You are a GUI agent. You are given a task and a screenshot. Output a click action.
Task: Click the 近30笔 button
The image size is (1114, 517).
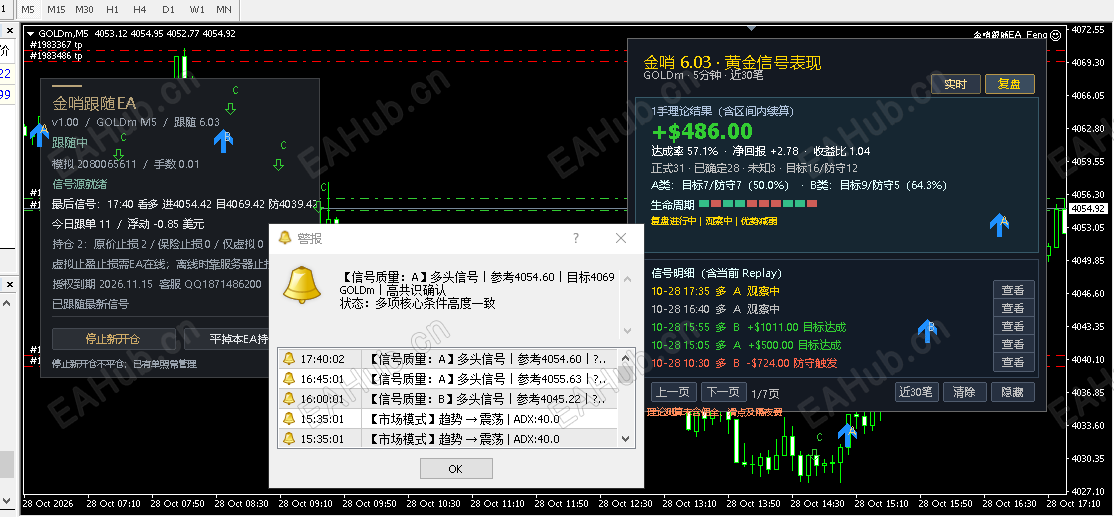pos(918,392)
